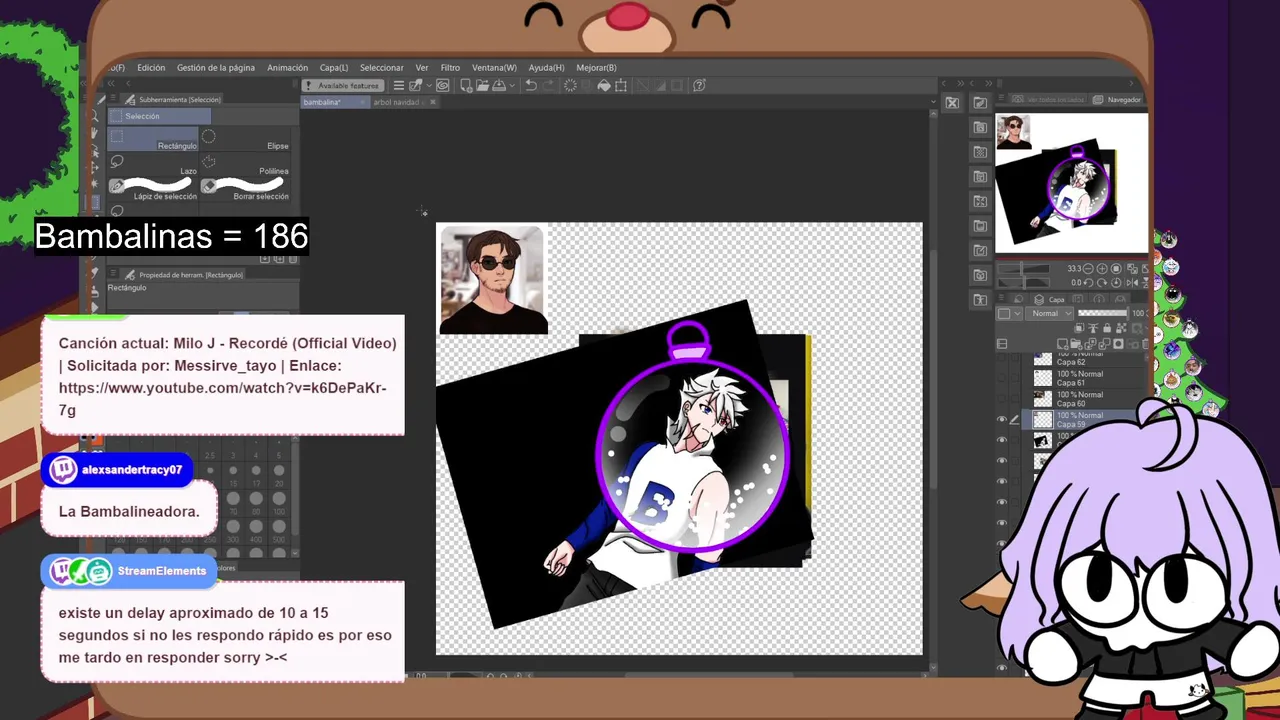Click the open file folder icon
Screen dimensions: 1280x720
[x=483, y=85]
